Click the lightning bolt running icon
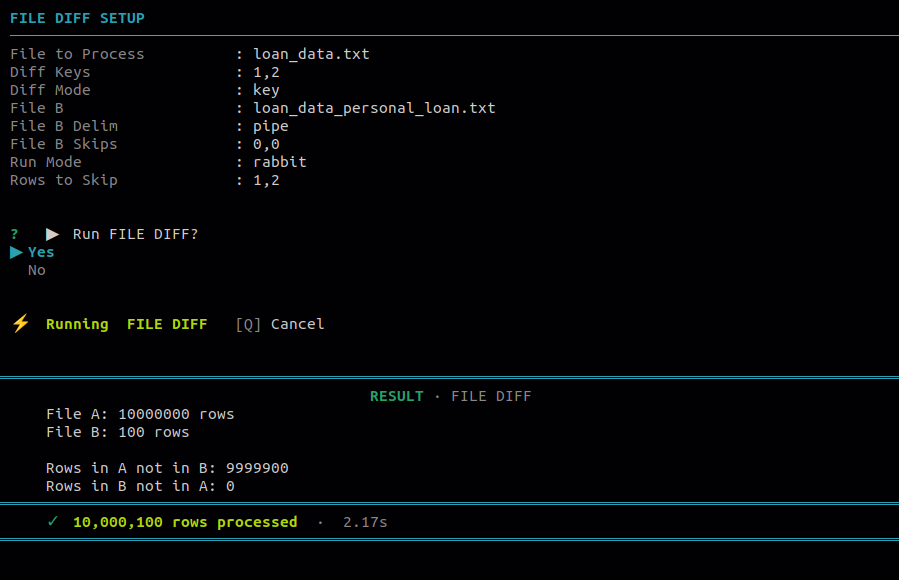Screen dimensions: 899x580 point(21,324)
